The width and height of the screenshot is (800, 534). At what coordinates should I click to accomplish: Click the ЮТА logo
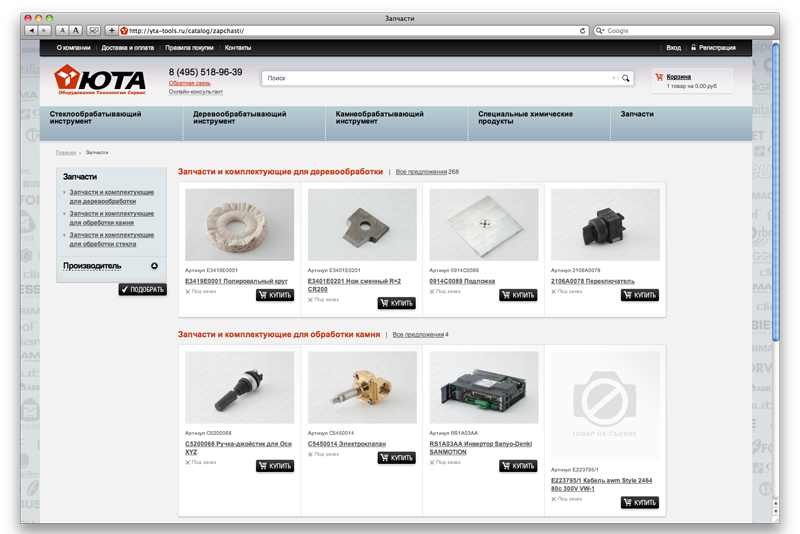(x=100, y=79)
